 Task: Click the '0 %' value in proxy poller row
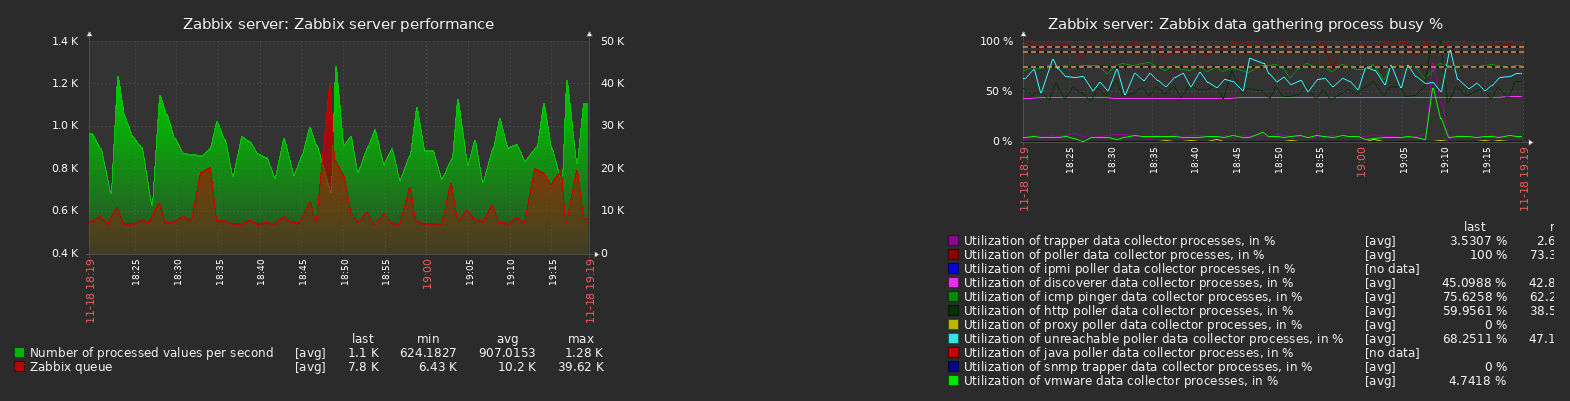1495,325
